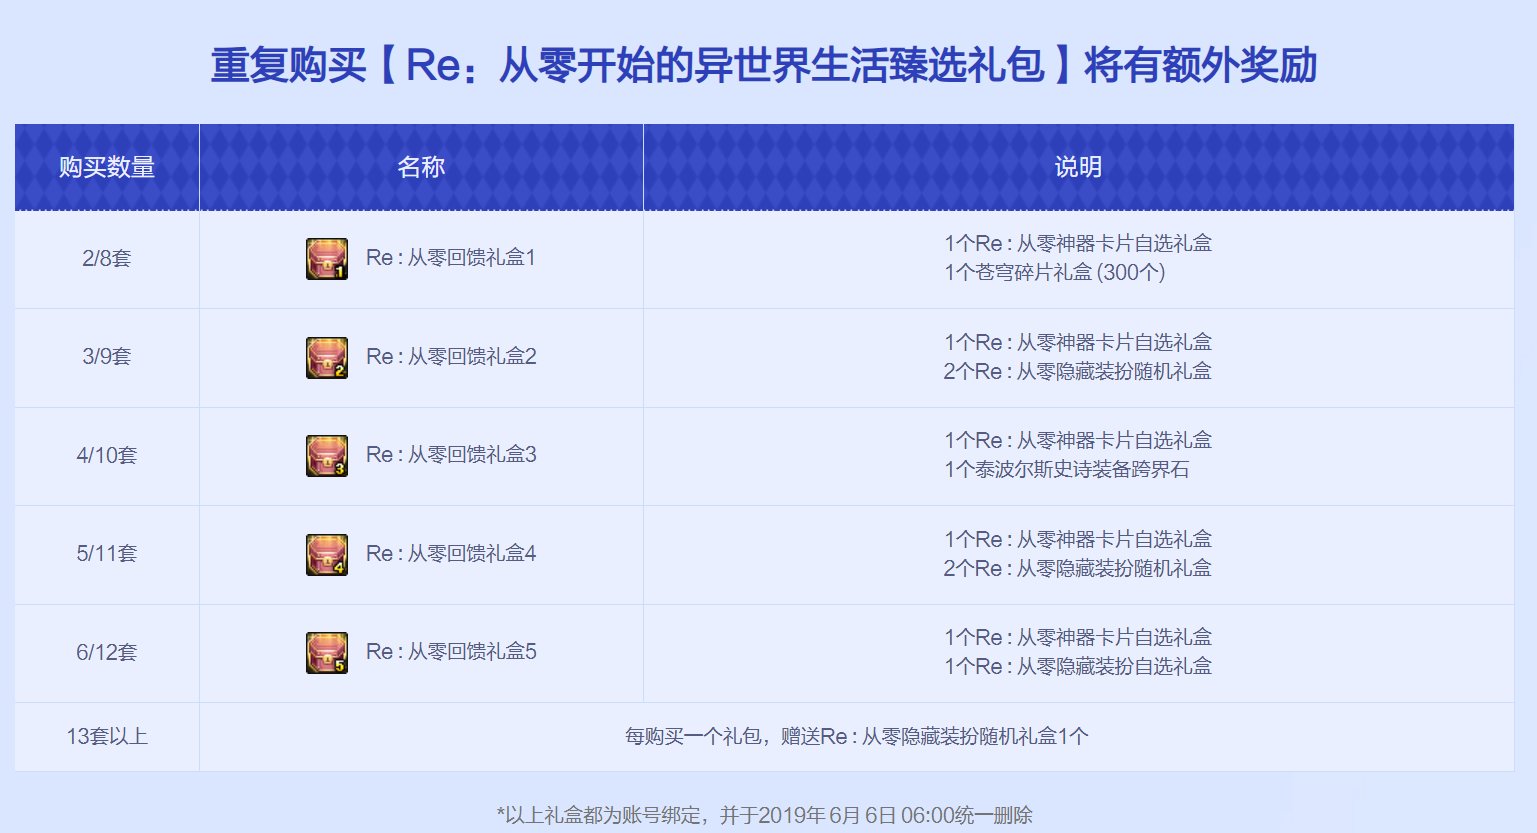The image size is (1537, 833).
Task: Click the name text Re:从零回馈礼盒4
Action: (451, 554)
